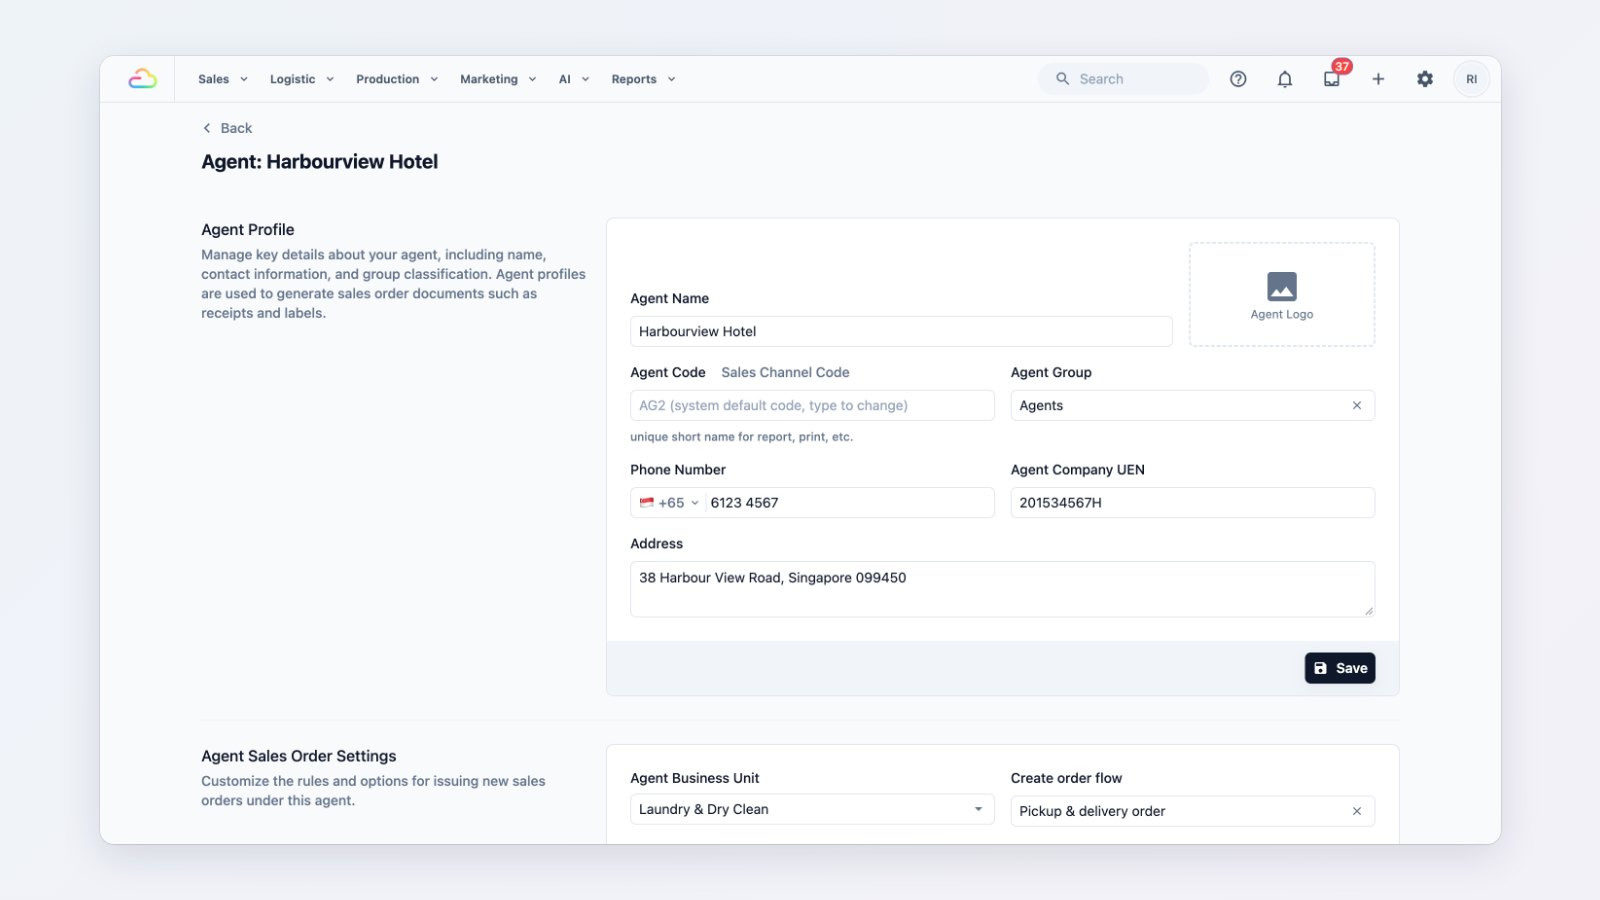Viewport: 1600px width, 900px height.
Task: Clear the Agent Group selection
Action: 1357,405
